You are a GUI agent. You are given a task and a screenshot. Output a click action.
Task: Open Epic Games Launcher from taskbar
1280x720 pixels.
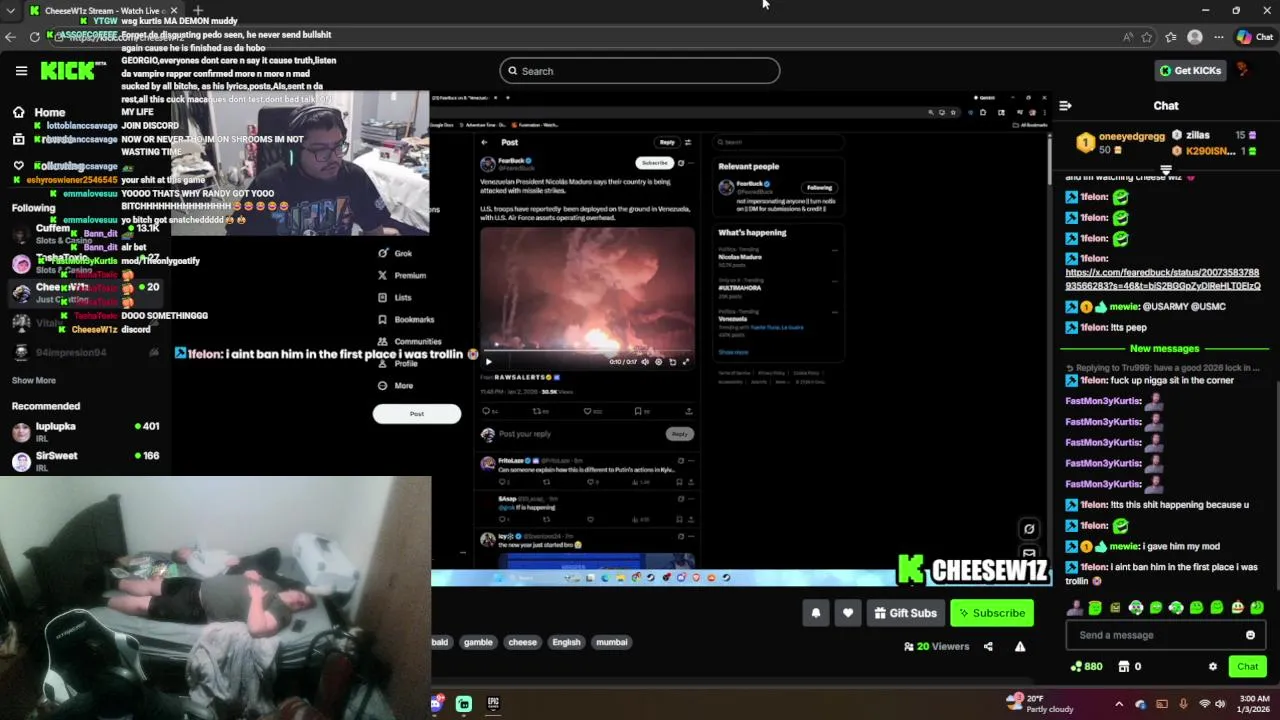point(493,703)
